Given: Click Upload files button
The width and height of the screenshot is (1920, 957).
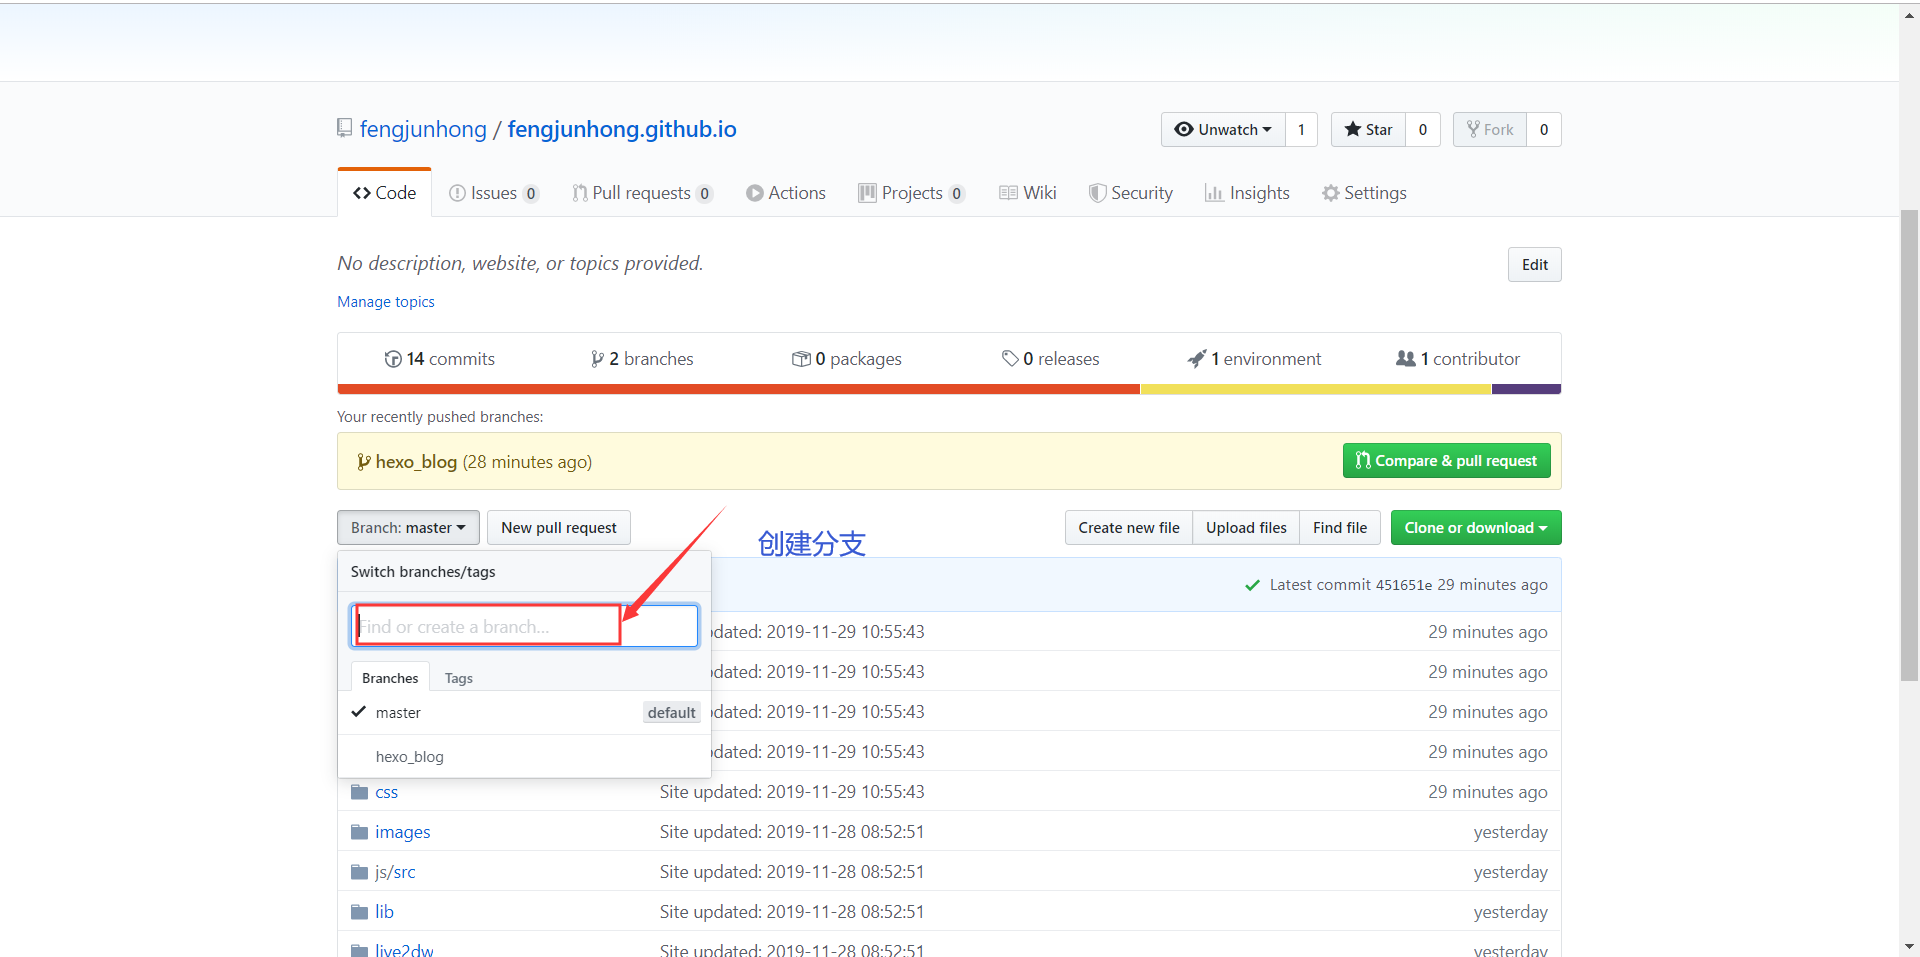Looking at the screenshot, I should coord(1246,527).
